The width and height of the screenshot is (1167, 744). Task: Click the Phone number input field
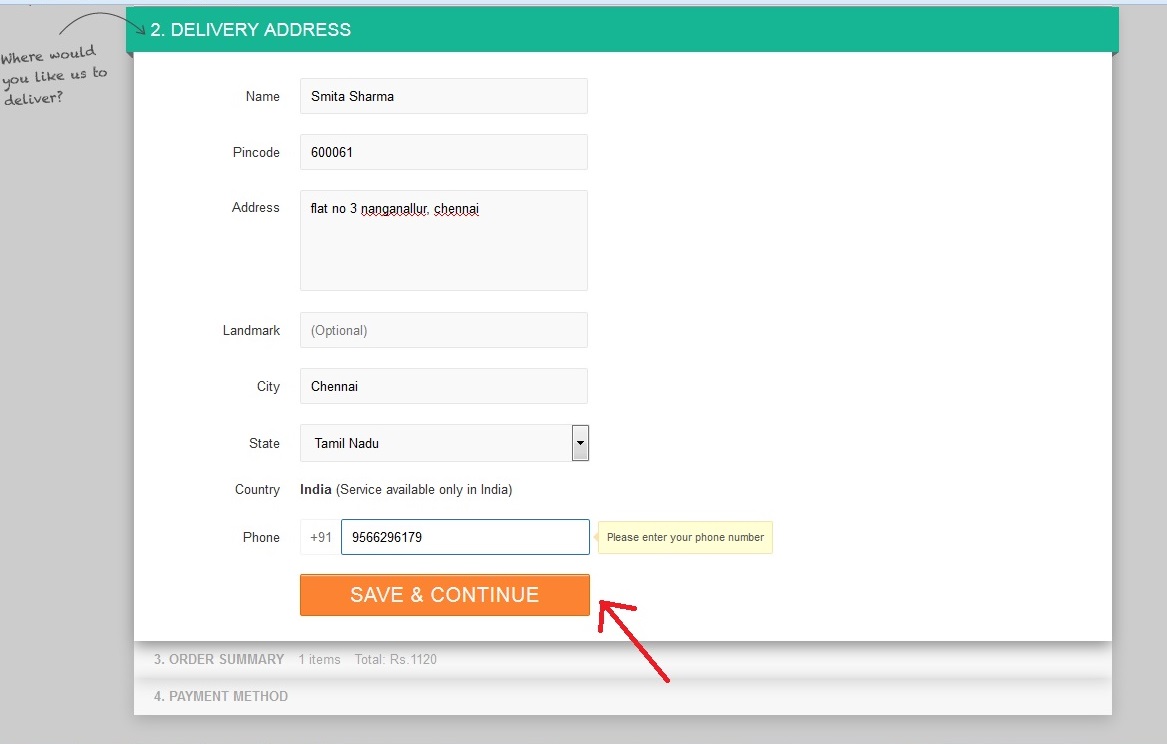(x=464, y=536)
